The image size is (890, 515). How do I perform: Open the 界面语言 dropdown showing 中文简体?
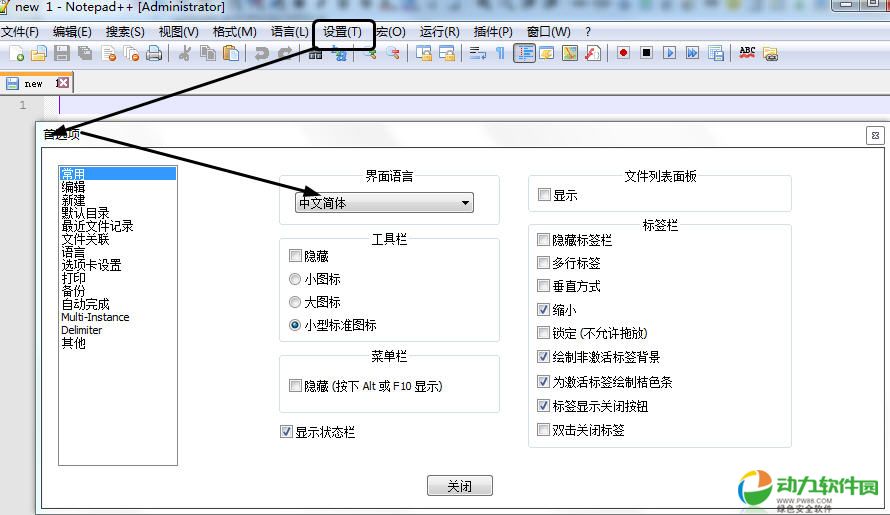click(x=386, y=203)
